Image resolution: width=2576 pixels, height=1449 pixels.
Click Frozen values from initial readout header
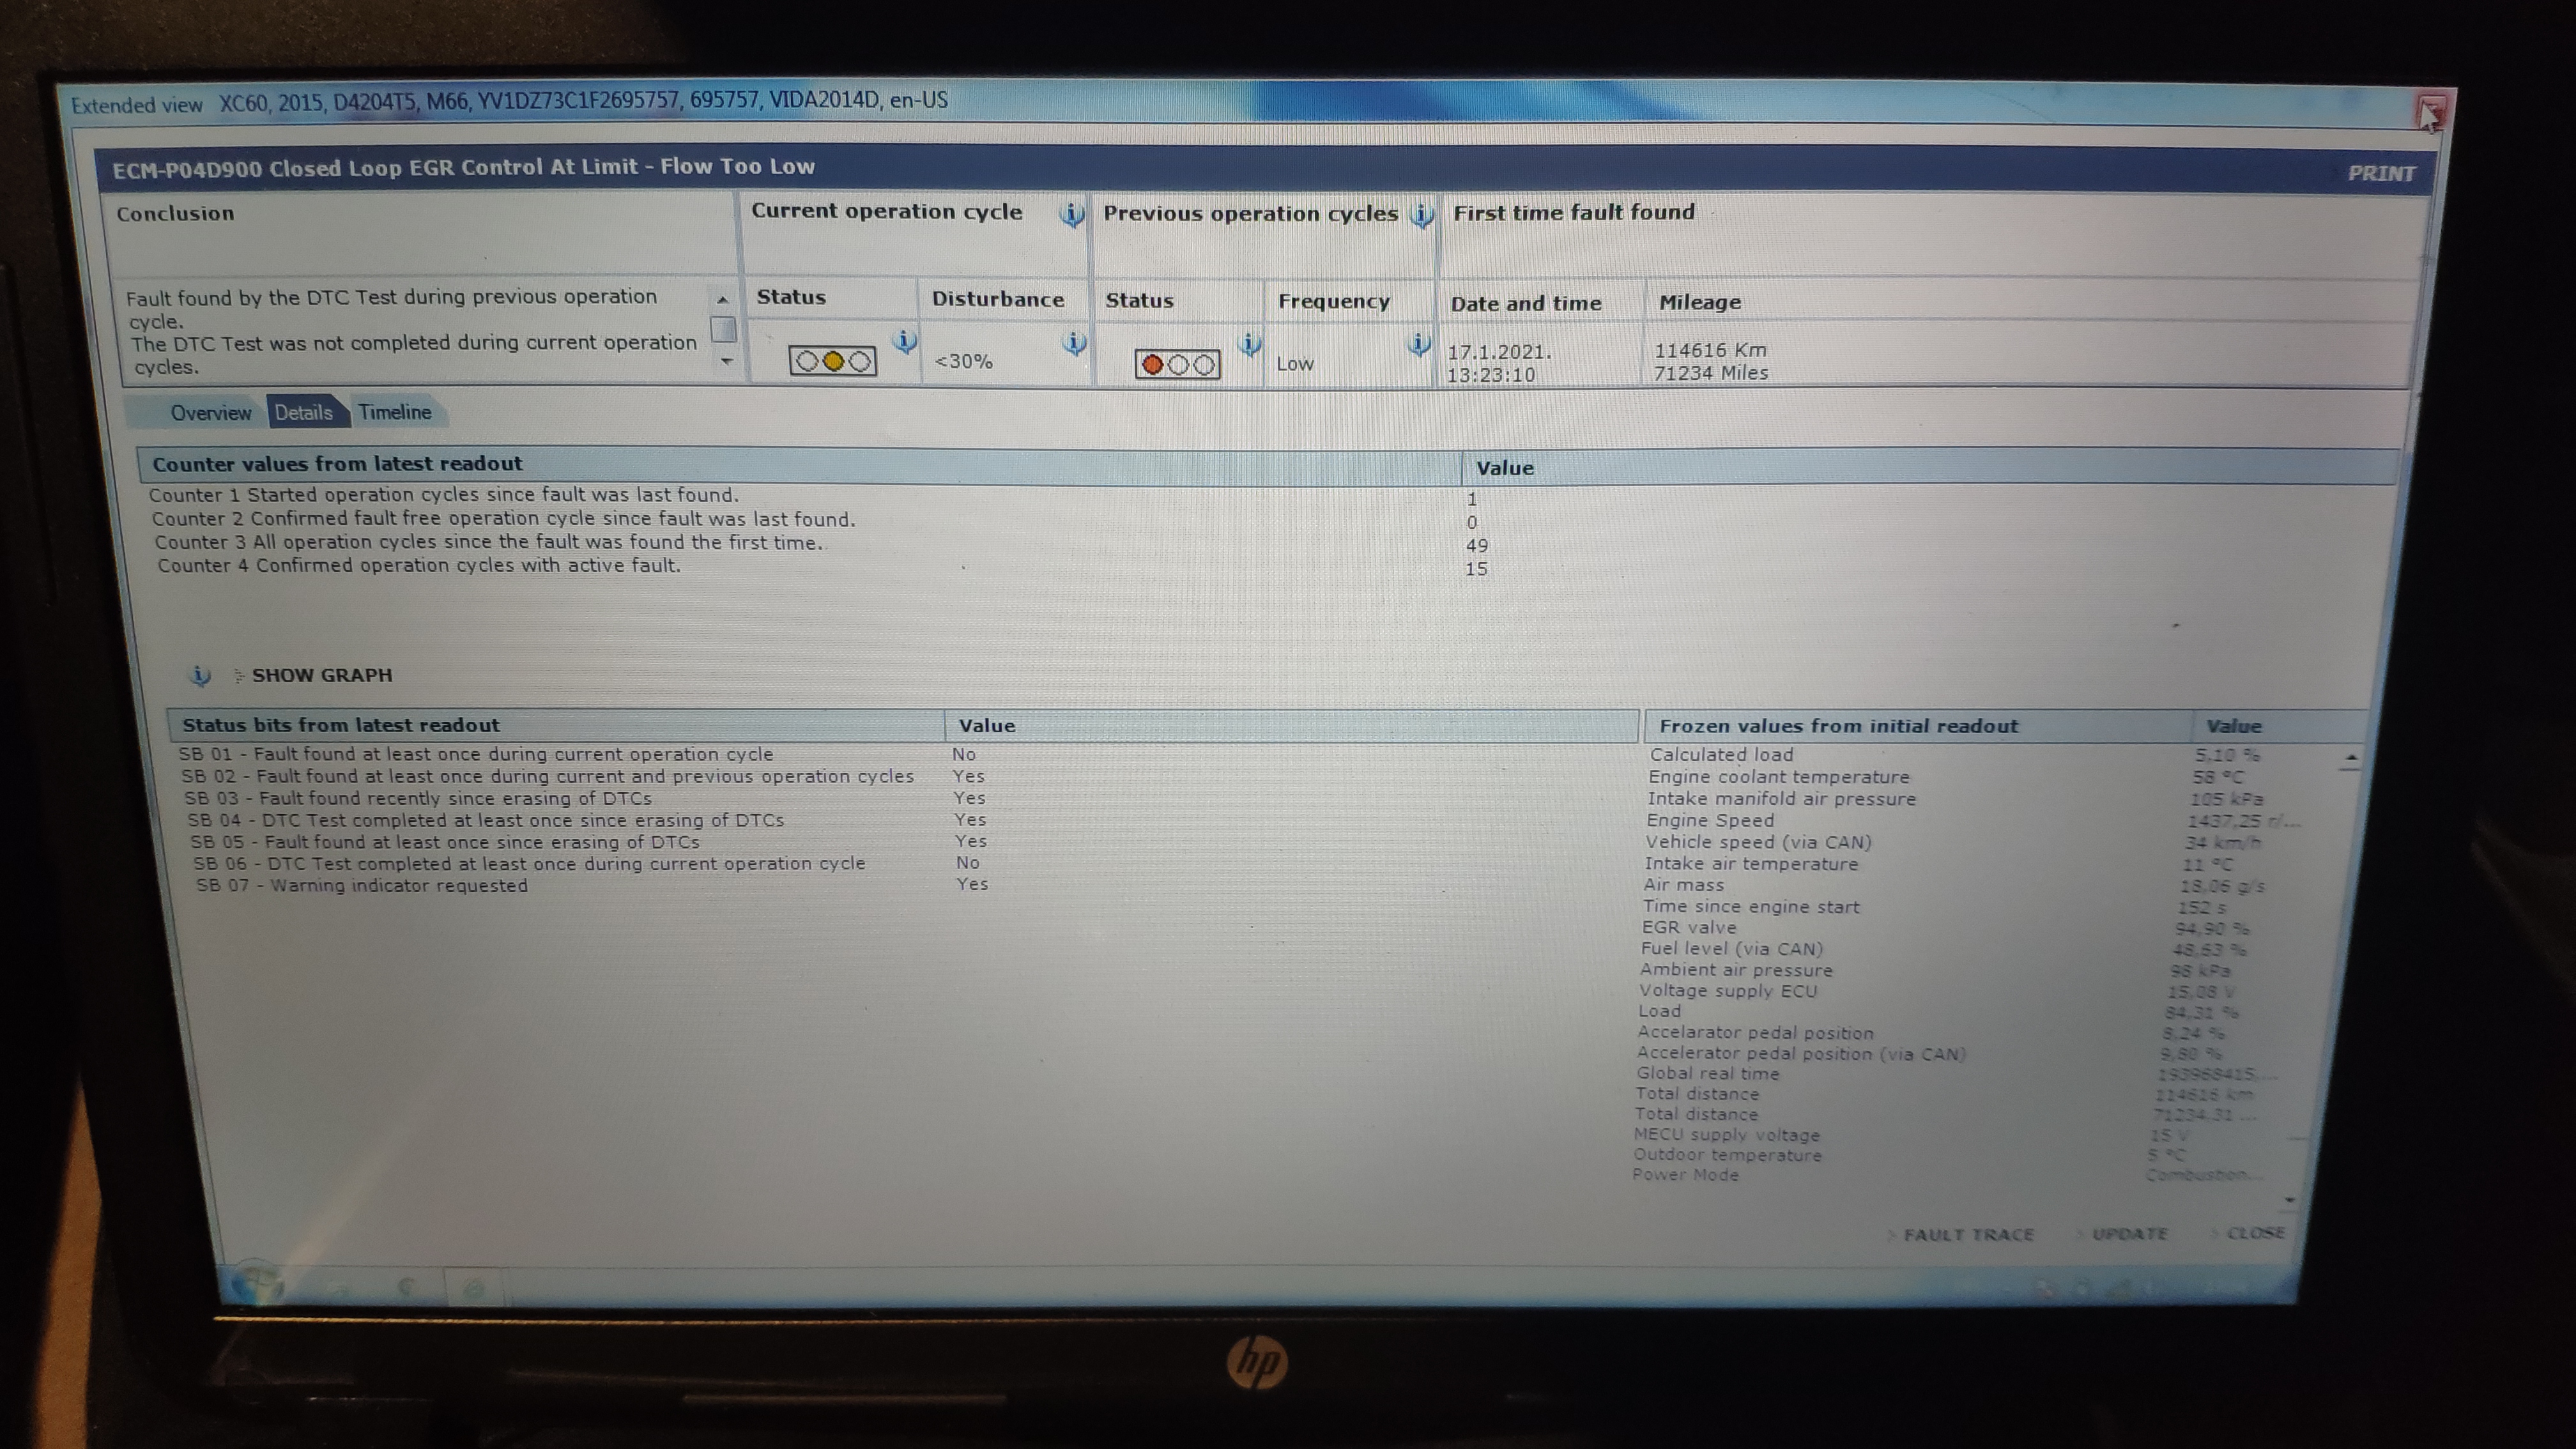click(1838, 726)
